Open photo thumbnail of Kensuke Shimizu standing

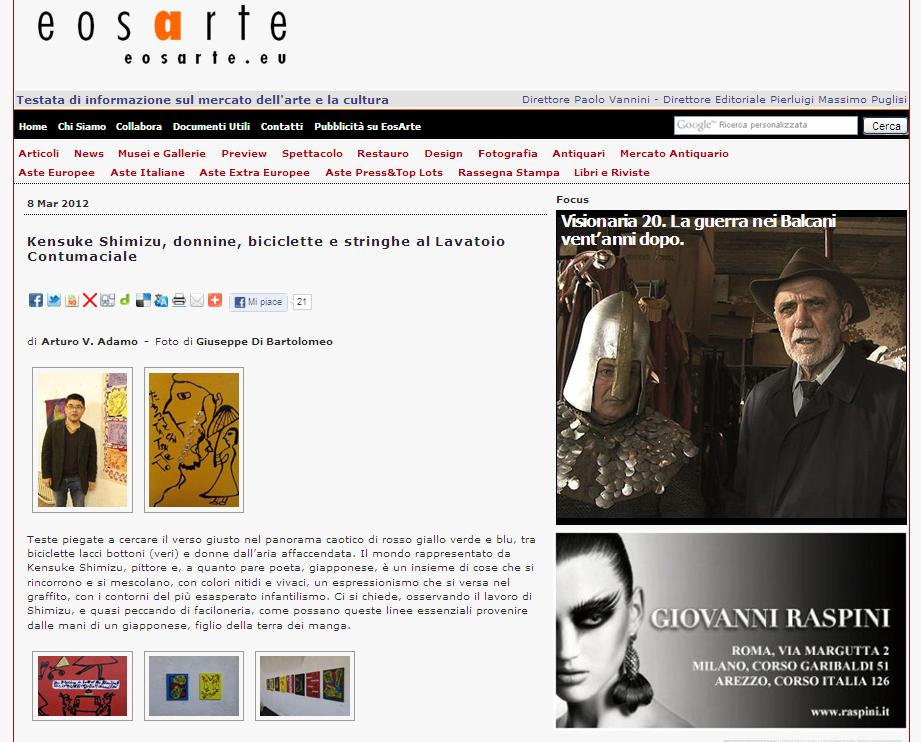[82, 440]
